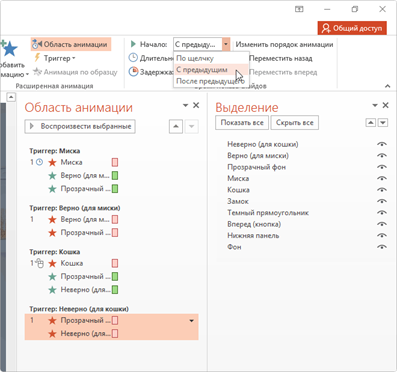Click green timing bar of Верно under Миска

[x=115, y=176]
